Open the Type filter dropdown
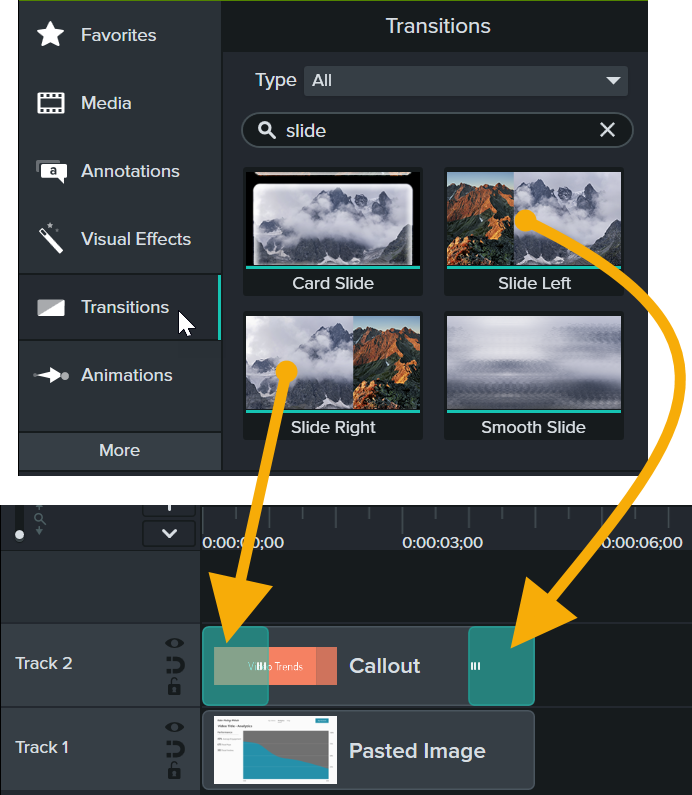 [x=465, y=80]
